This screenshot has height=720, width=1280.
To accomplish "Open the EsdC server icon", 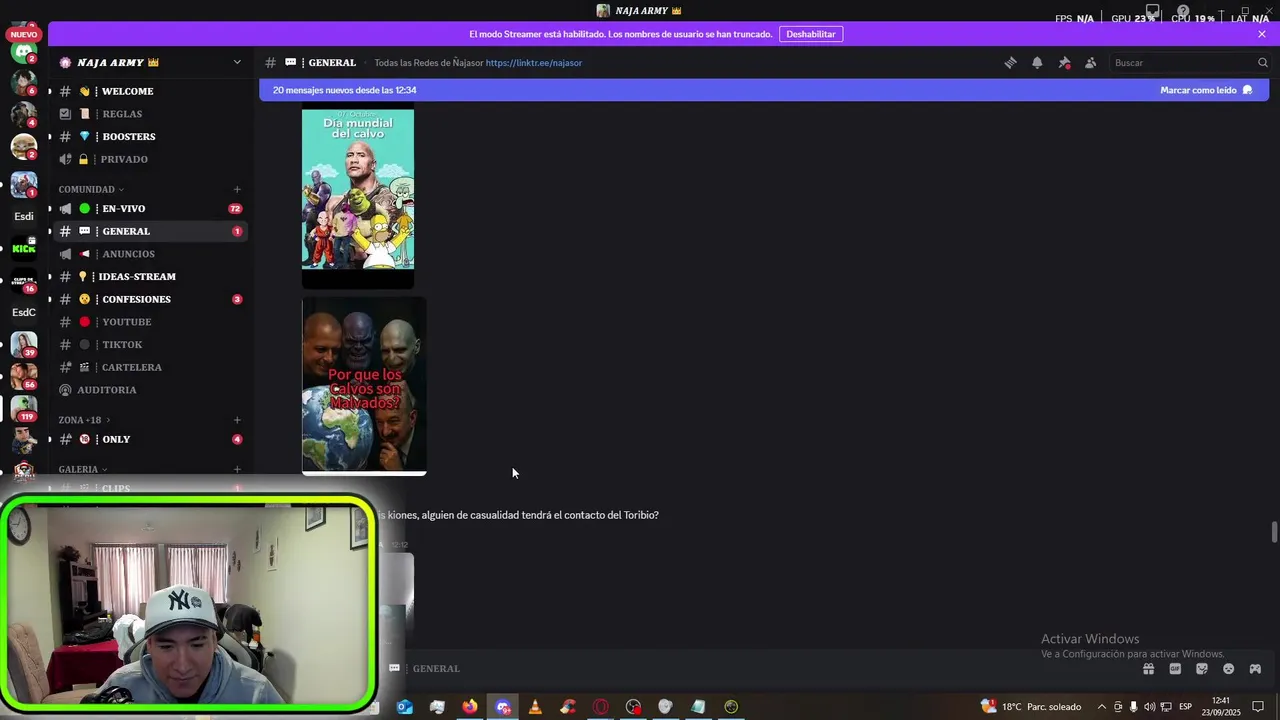I will coord(24,312).
